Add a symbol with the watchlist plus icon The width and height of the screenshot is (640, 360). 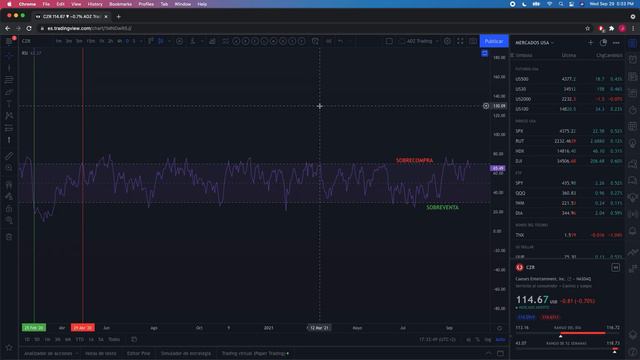tap(591, 42)
